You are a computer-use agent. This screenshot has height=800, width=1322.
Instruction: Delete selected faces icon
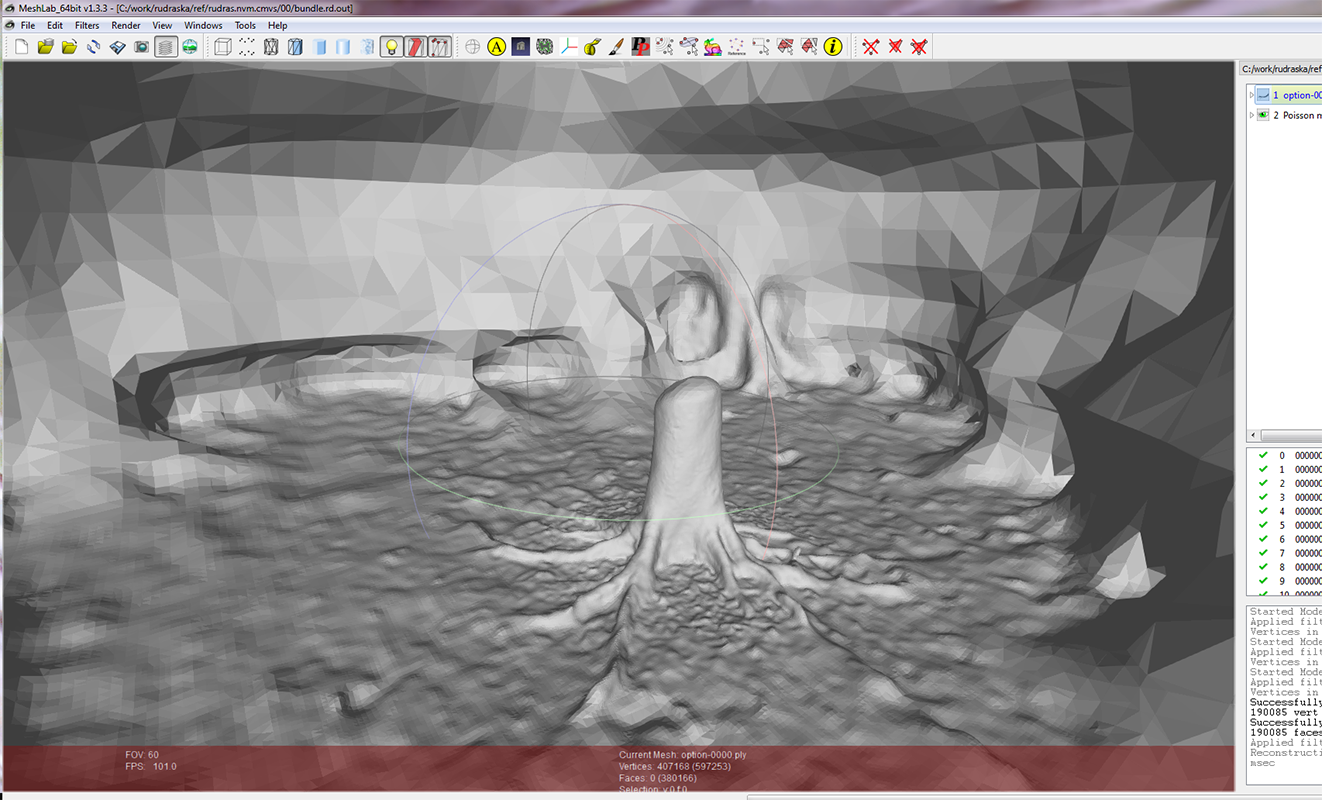click(x=895, y=47)
